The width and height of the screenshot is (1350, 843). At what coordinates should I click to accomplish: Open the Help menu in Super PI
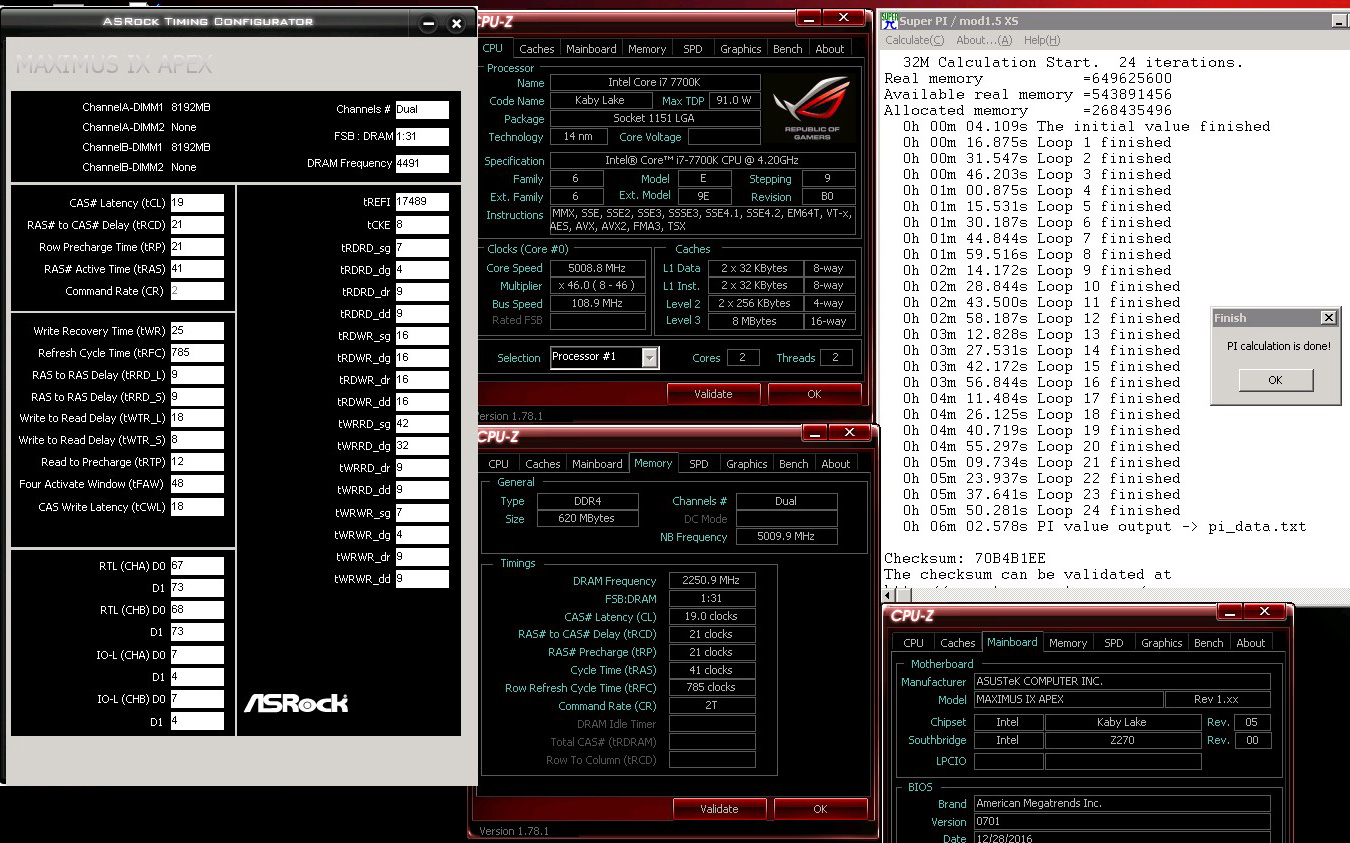coord(1041,40)
